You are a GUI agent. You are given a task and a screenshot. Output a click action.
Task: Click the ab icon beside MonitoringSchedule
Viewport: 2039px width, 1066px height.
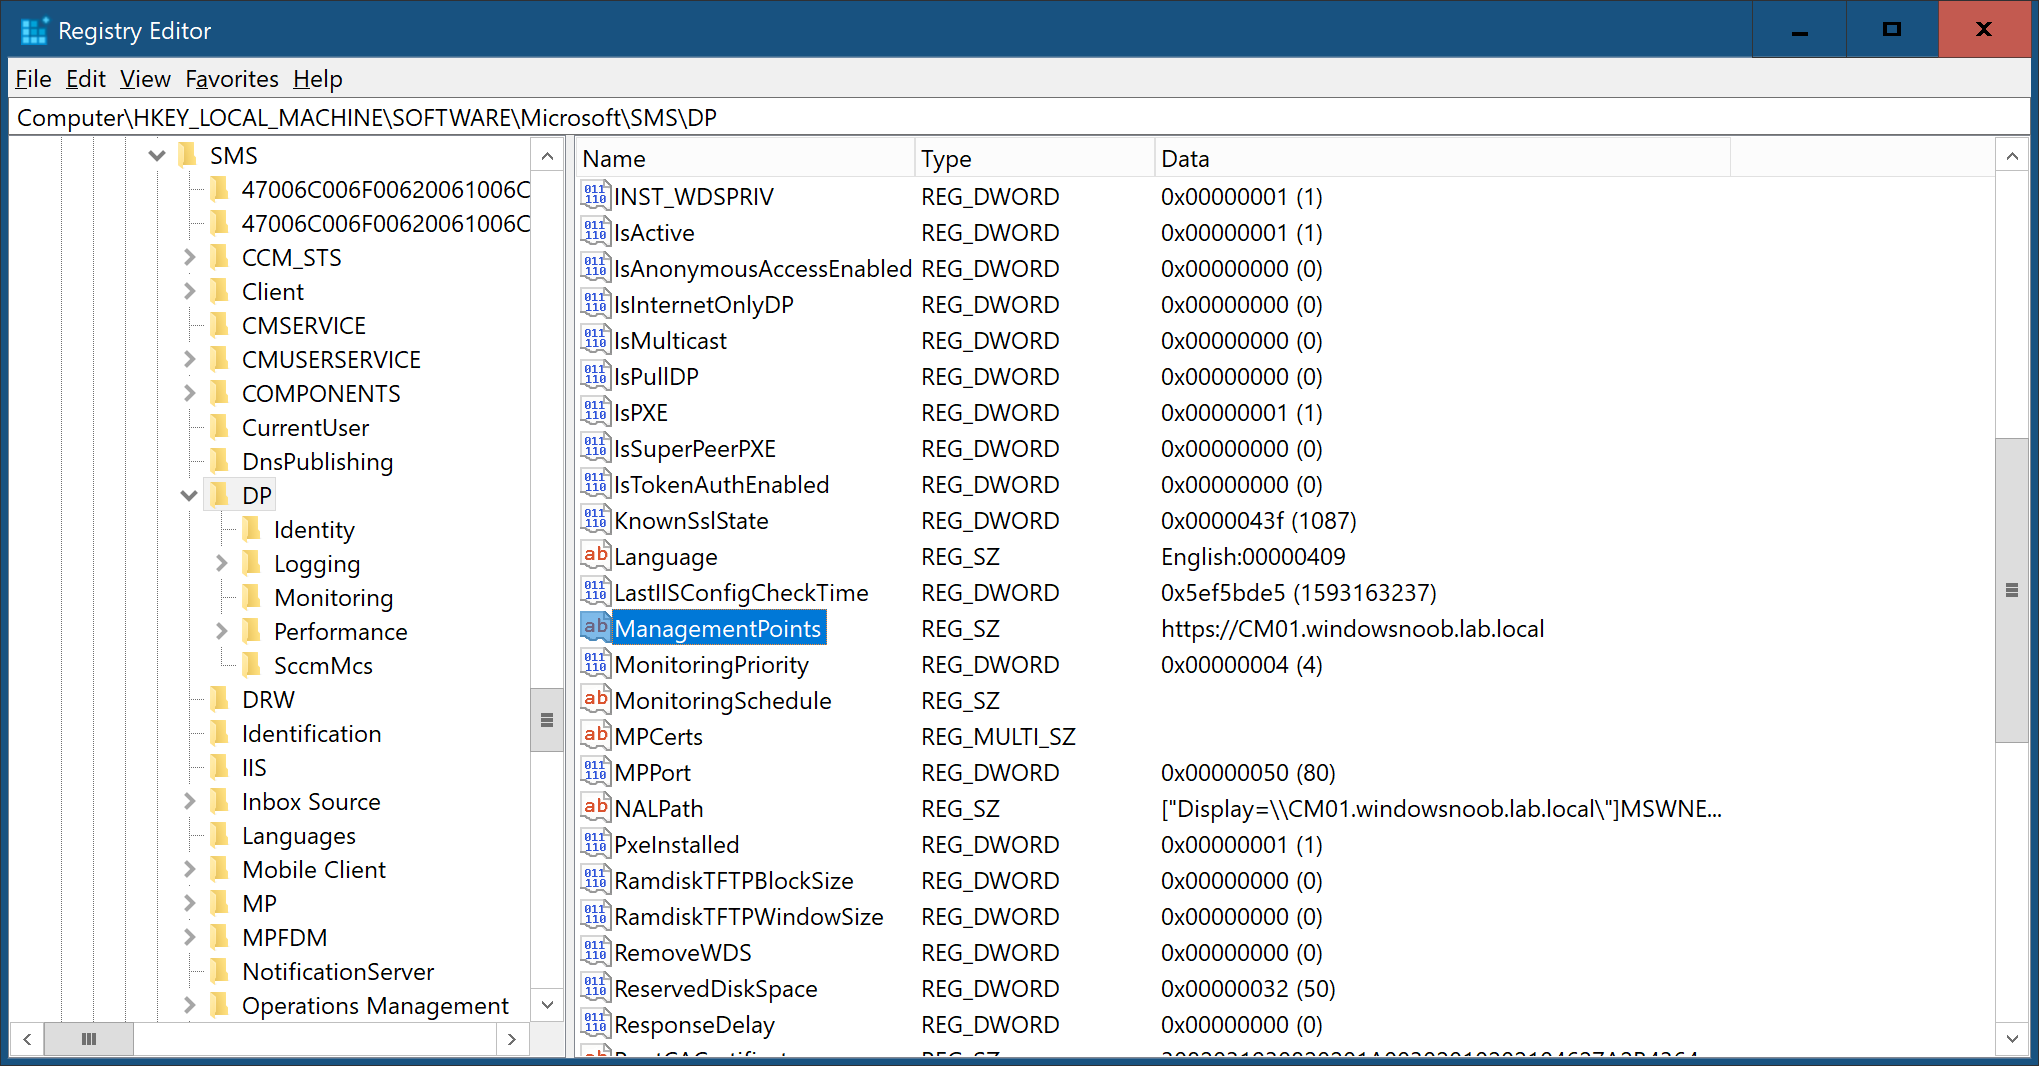tap(596, 700)
